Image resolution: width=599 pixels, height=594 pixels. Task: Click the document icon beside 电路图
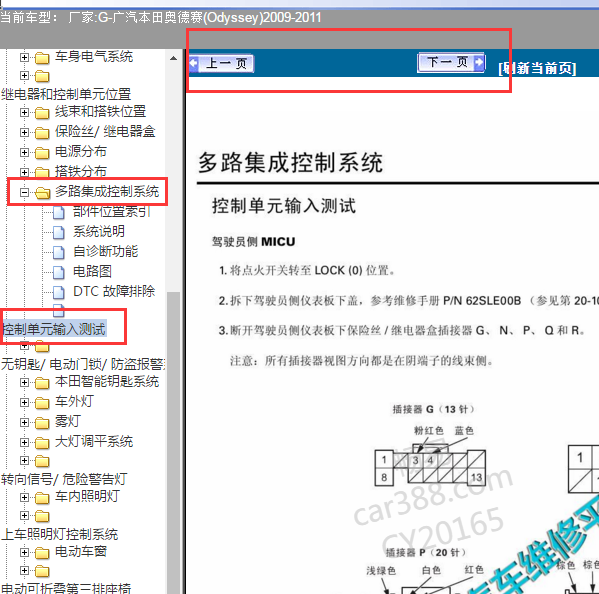[x=58, y=272]
